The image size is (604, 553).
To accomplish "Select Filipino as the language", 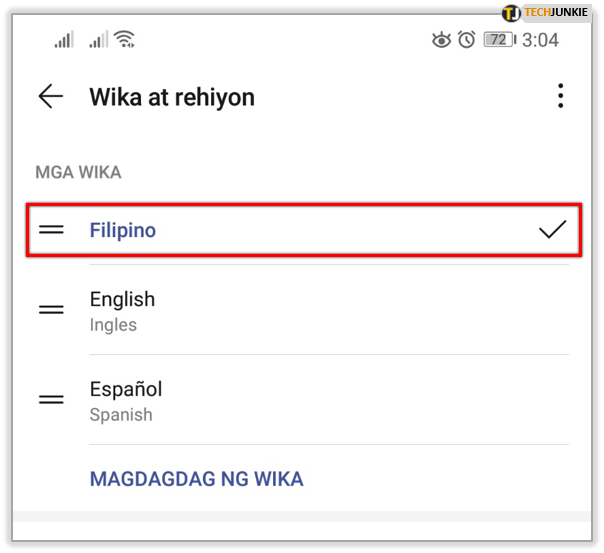I will coord(304,230).
